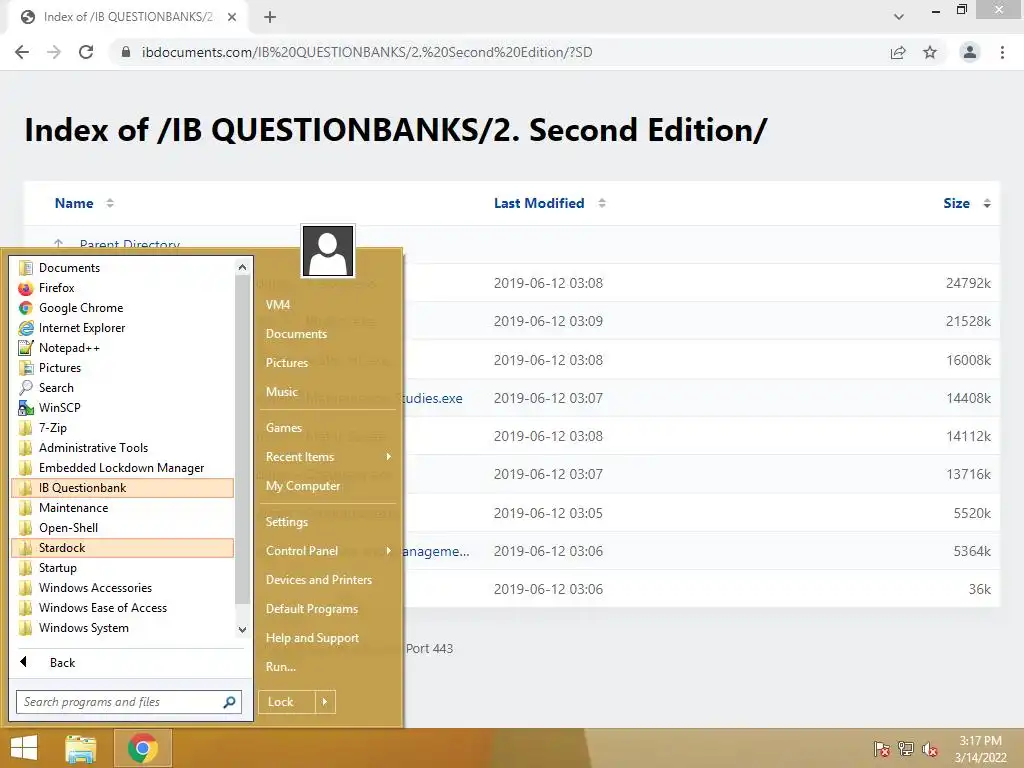Open Music from the Start menu

coord(328,392)
